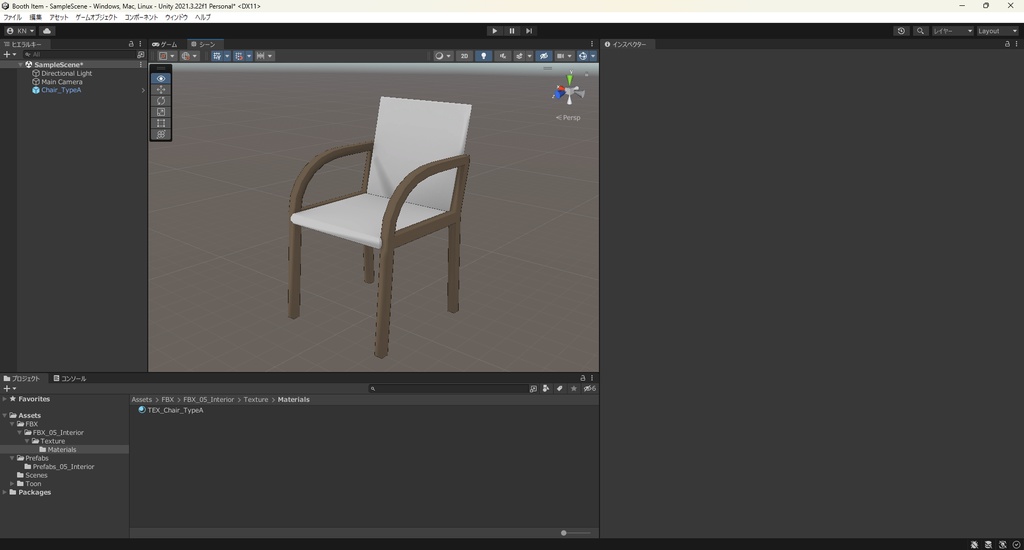Image resolution: width=1024 pixels, height=550 pixels.
Task: Open the ゲームオブジェクト menu
Action: click(x=96, y=17)
